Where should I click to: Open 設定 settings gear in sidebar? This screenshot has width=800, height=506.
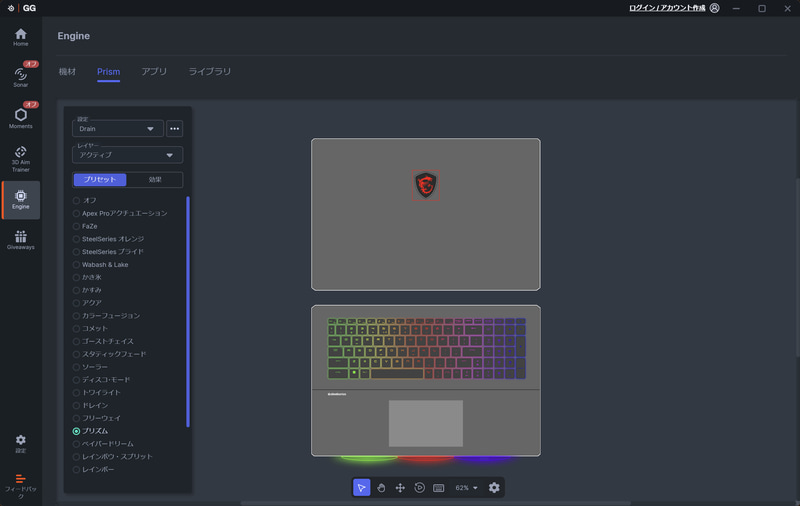coord(20,443)
